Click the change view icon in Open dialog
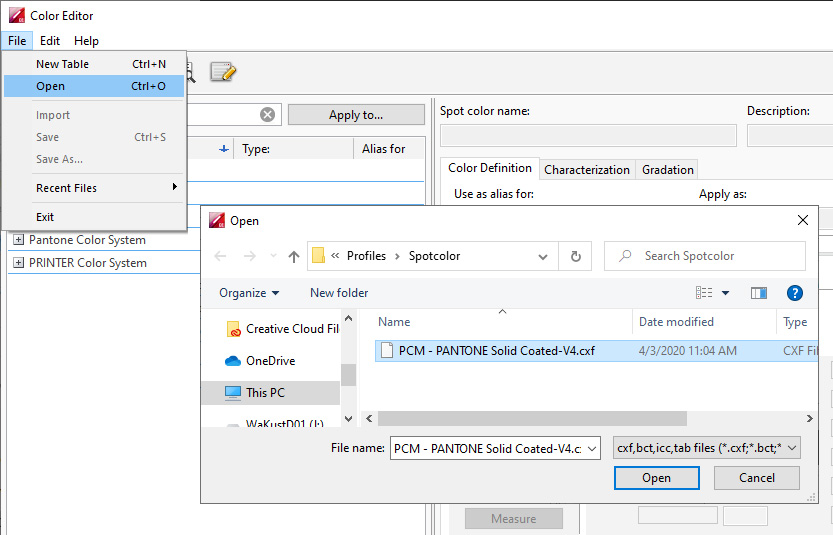This screenshot has width=833, height=535. [x=704, y=293]
